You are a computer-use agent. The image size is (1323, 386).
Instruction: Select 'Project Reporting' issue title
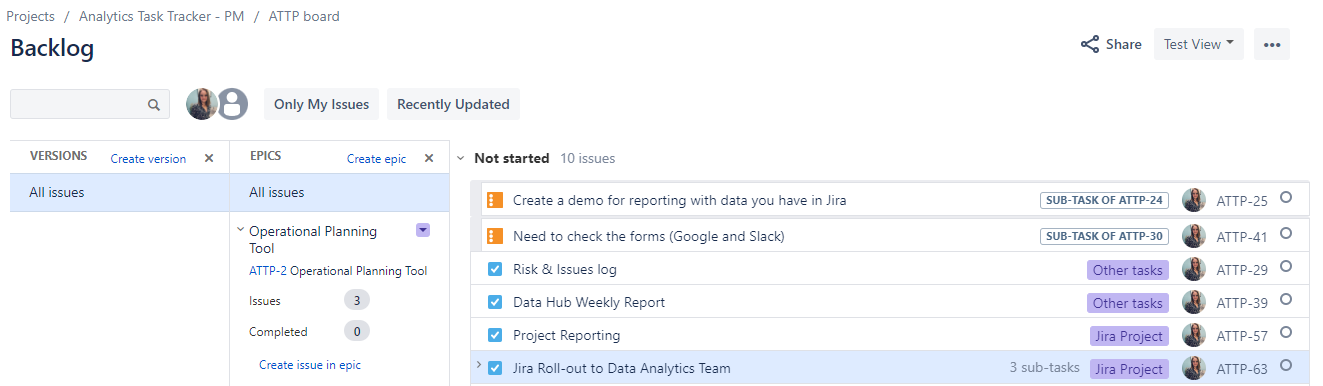coord(567,335)
